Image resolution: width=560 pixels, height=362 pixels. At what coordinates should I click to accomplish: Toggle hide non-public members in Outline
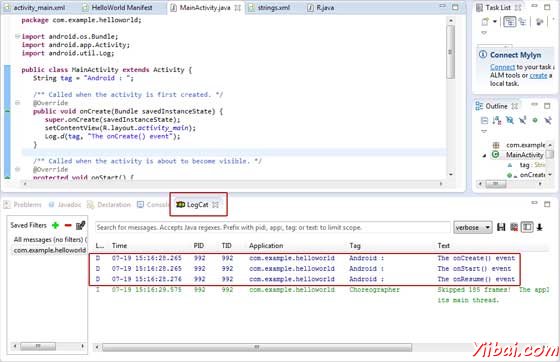click(535, 120)
